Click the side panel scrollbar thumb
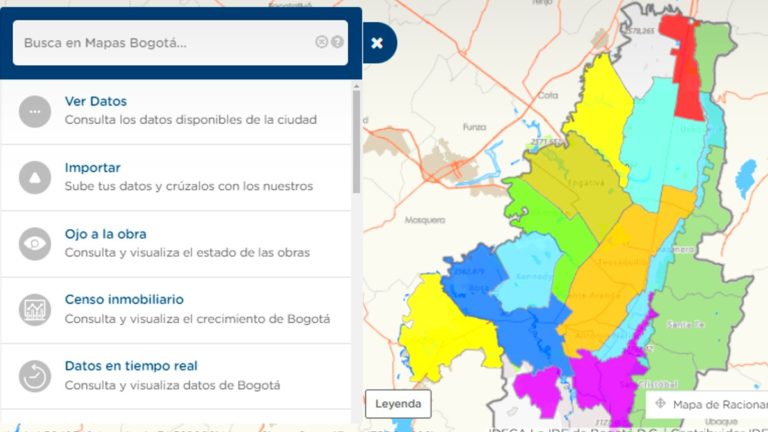The height and width of the screenshot is (432, 768). pyautogui.click(x=356, y=140)
